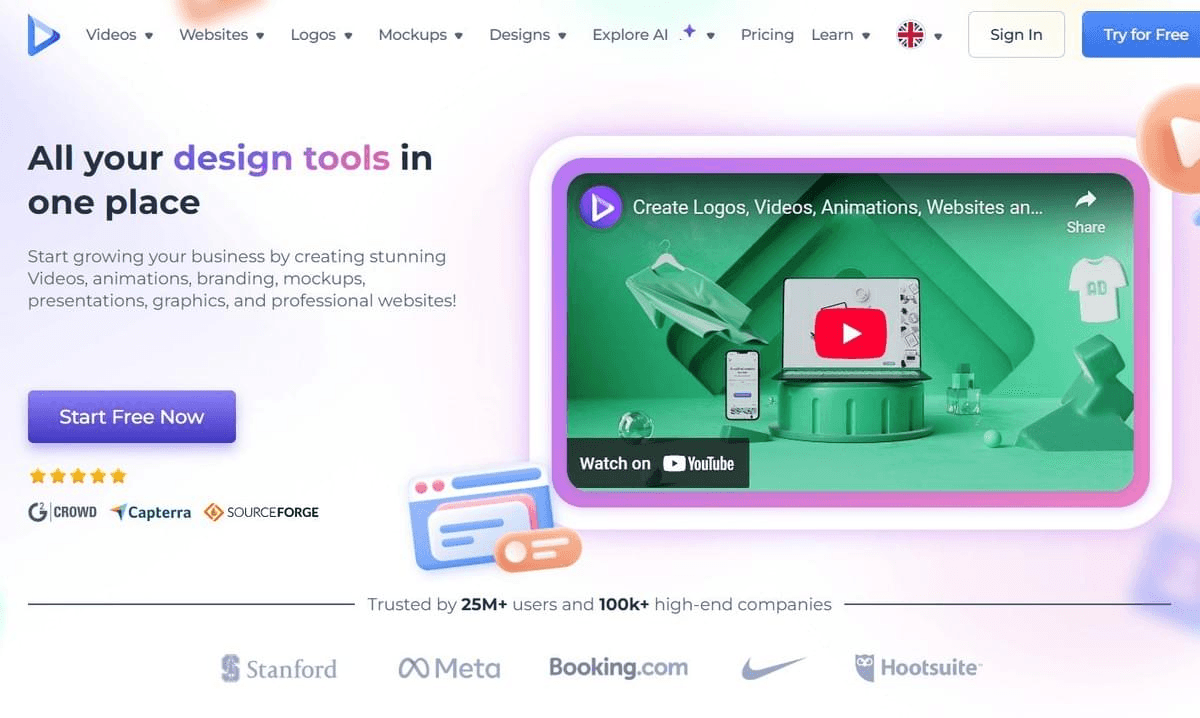Click the channel avatar icon in video
This screenshot has width=1200, height=718.
602,208
